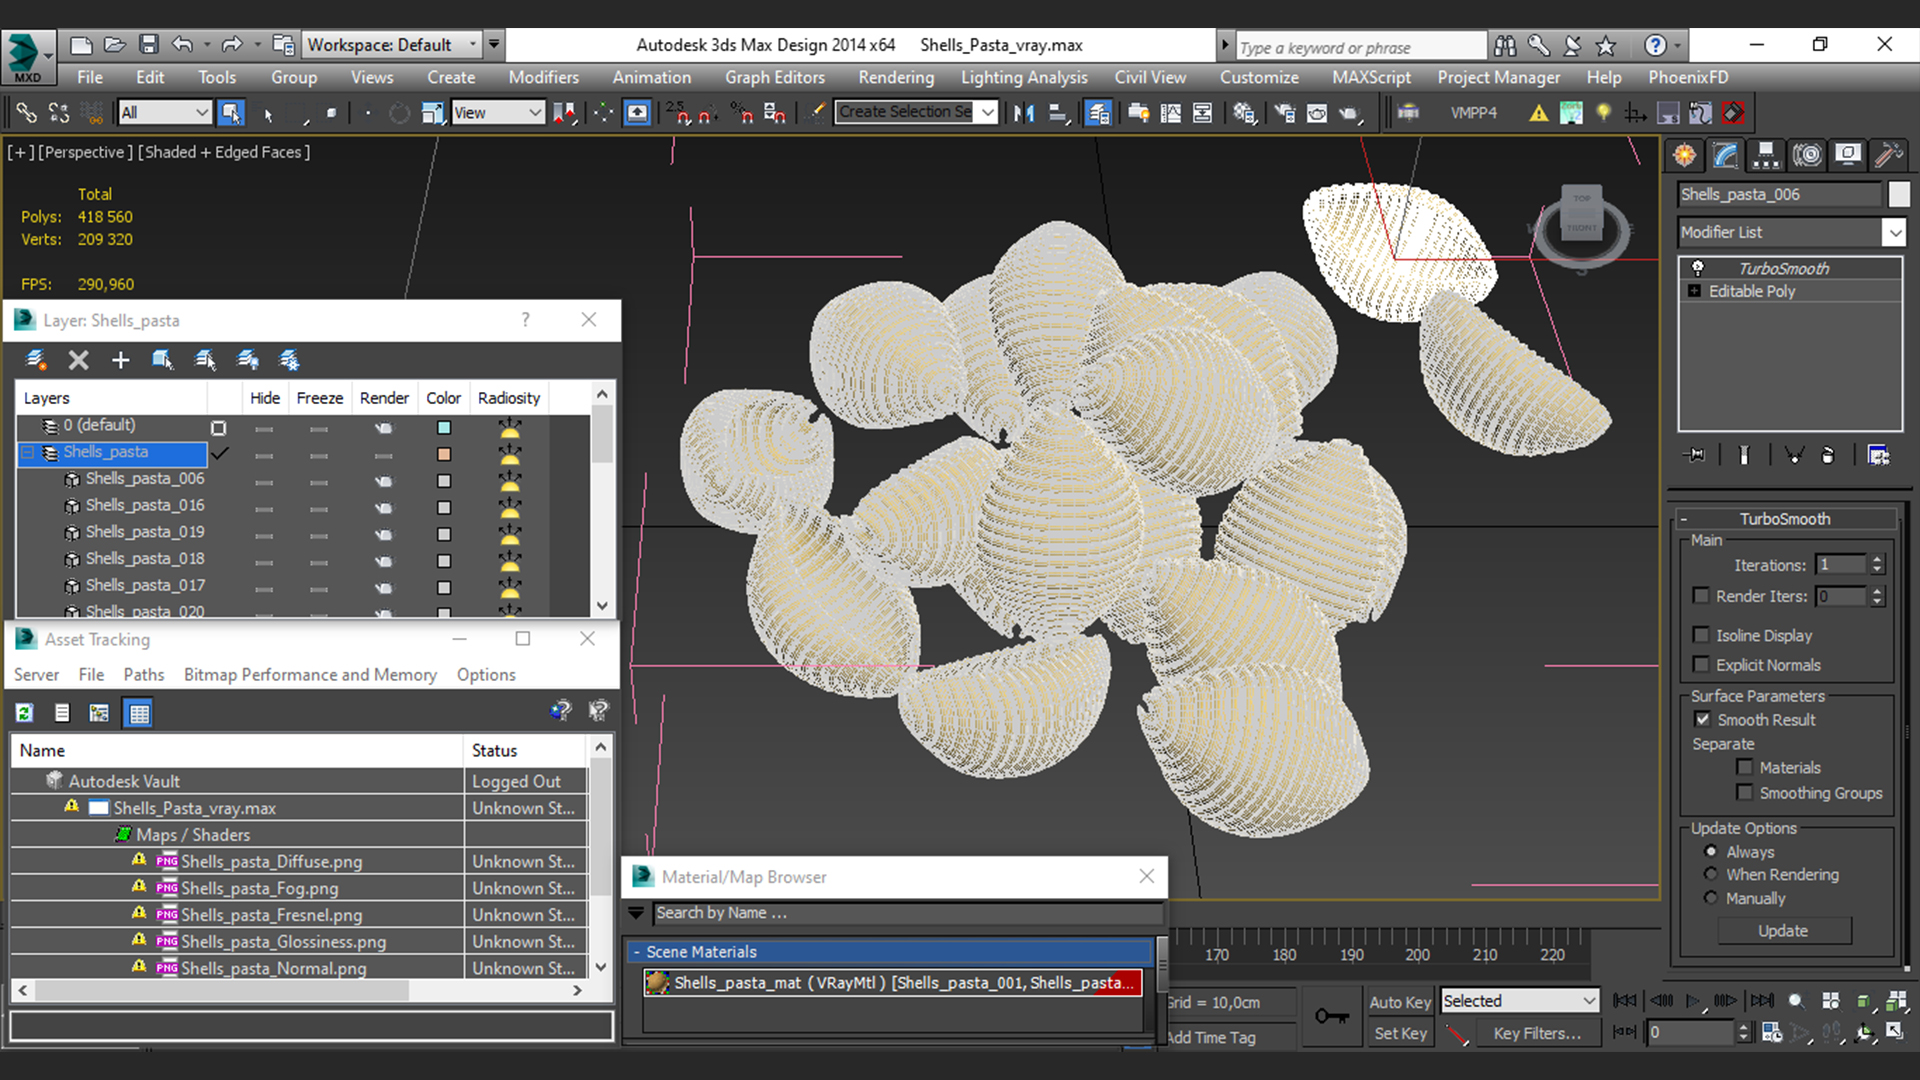Viewport: 1920px width, 1080px height.
Task: Open the Align tool
Action: pos(1057,113)
